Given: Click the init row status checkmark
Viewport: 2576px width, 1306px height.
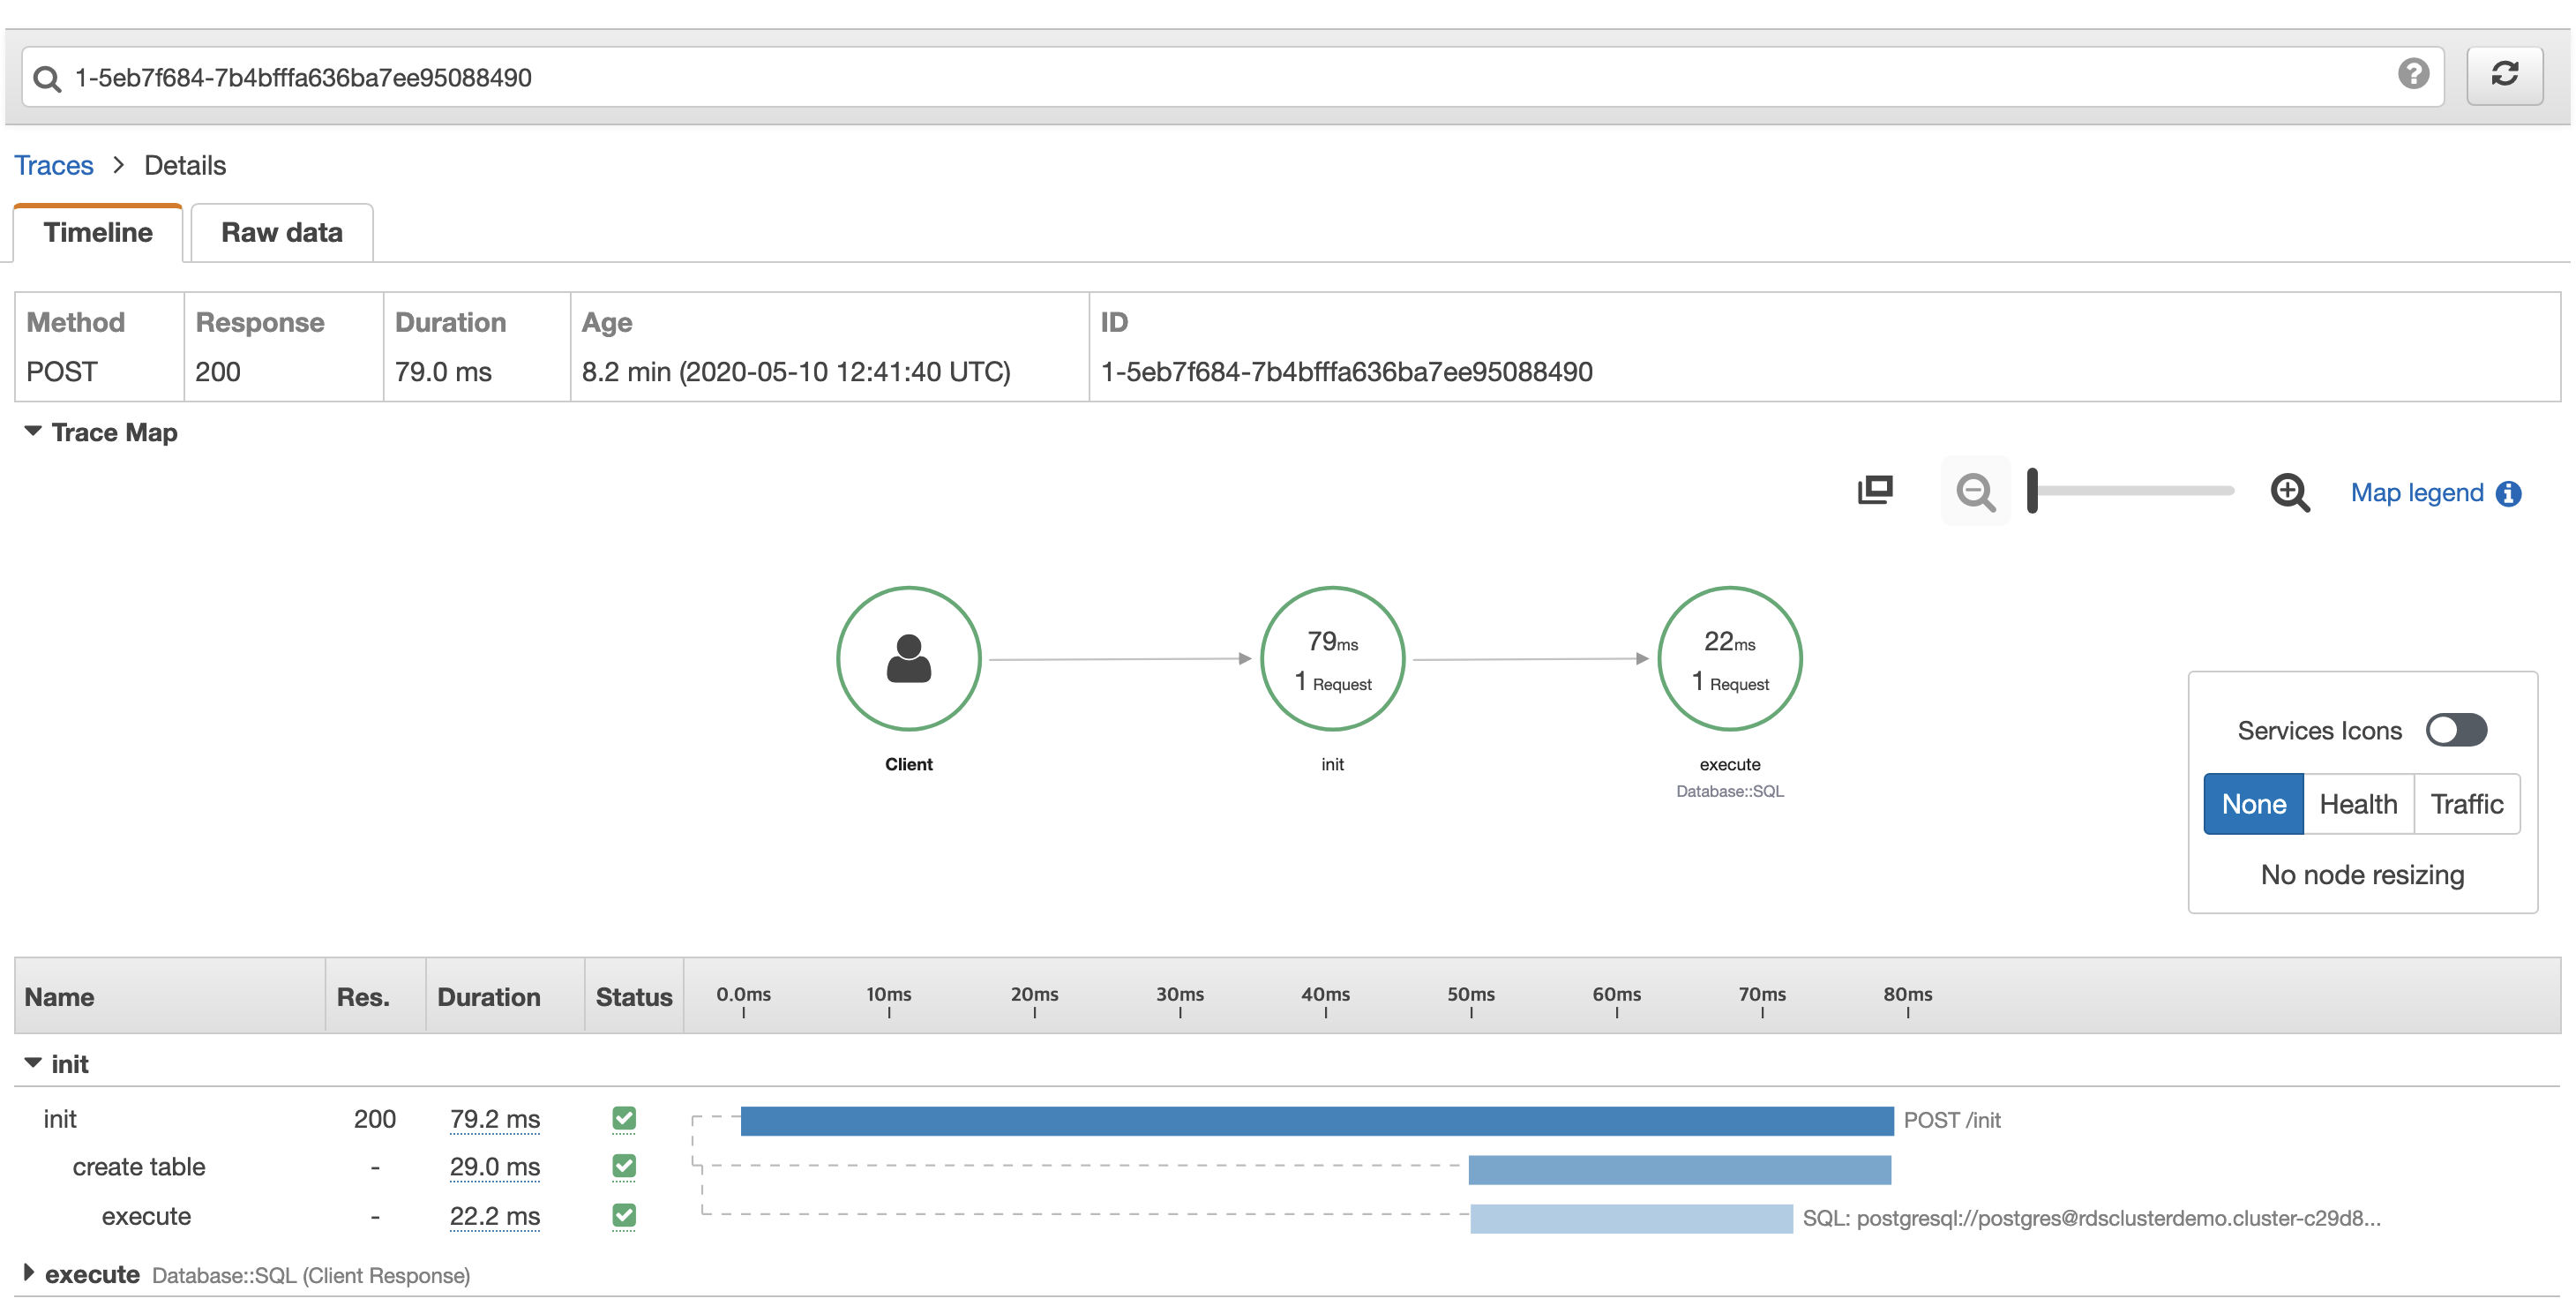Looking at the screenshot, I should tap(624, 1118).
